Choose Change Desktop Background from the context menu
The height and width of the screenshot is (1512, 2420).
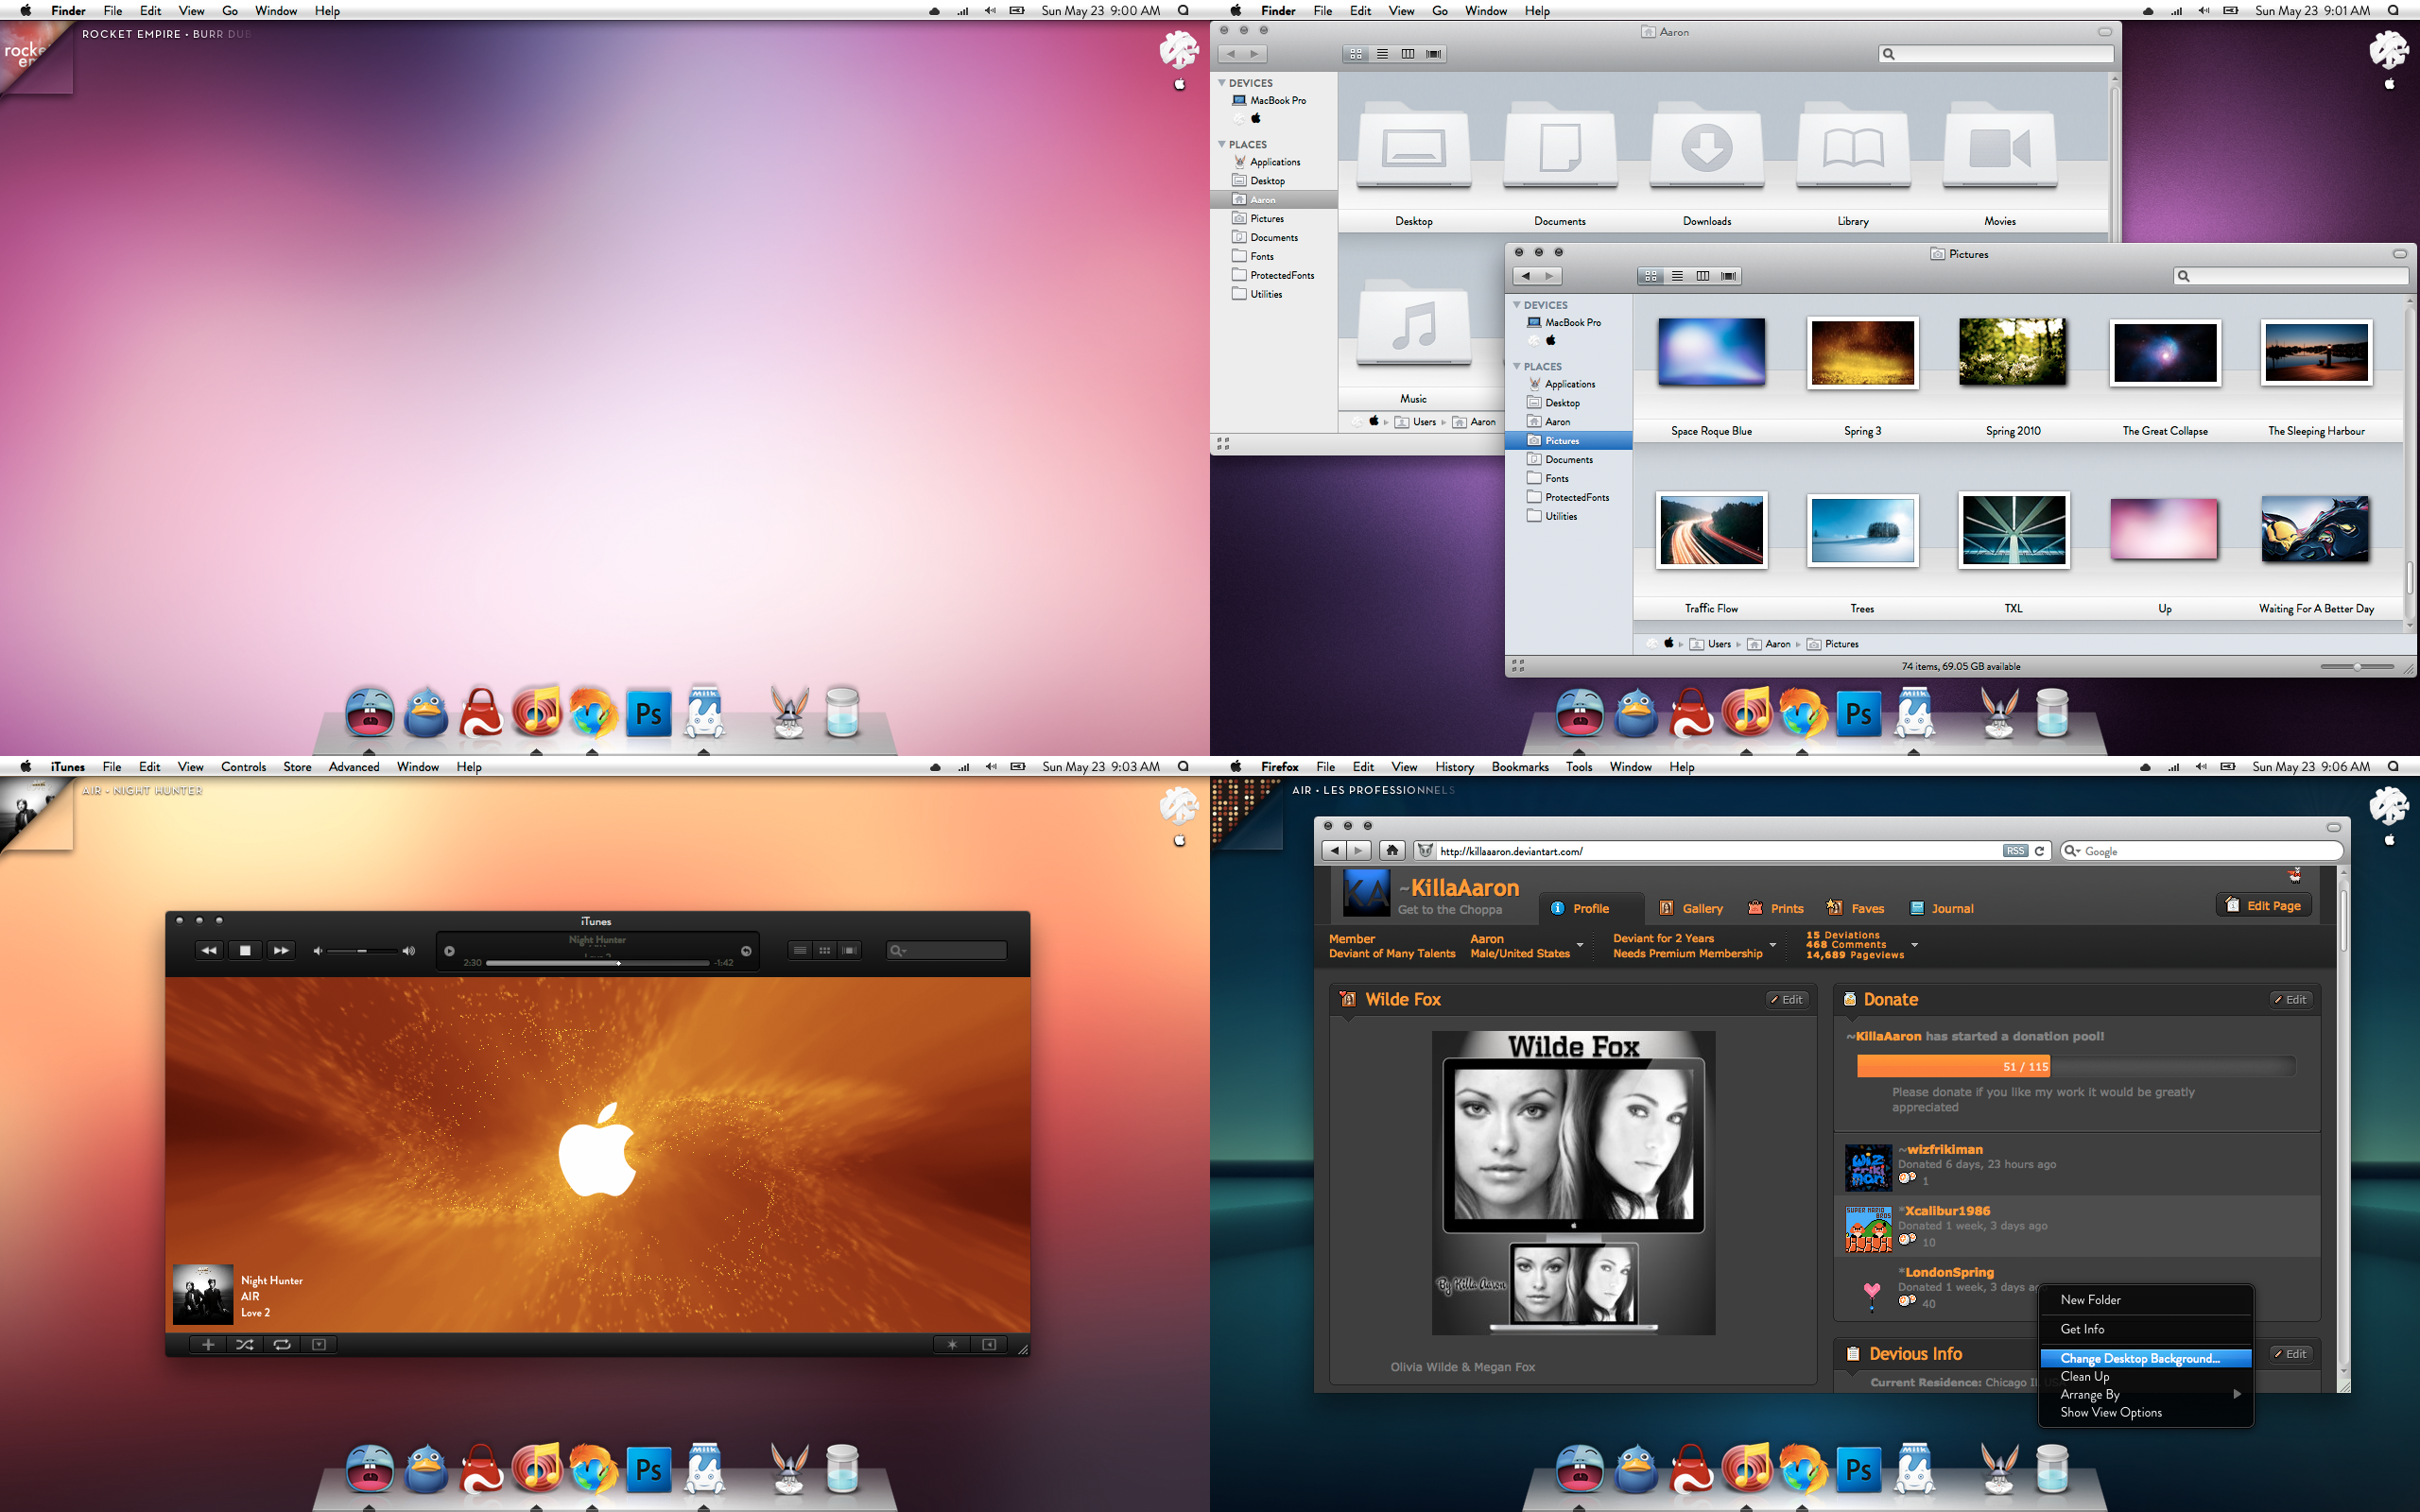pyautogui.click(x=2146, y=1358)
